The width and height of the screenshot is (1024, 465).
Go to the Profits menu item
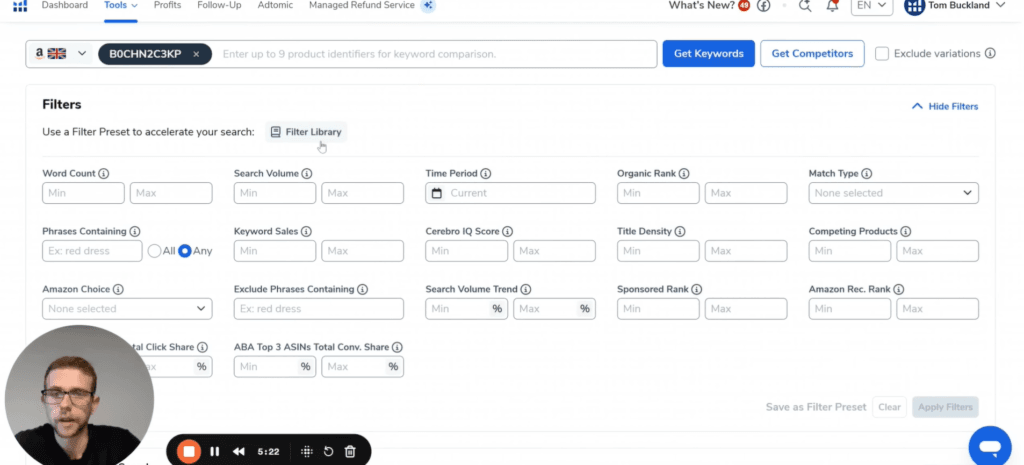168,5
